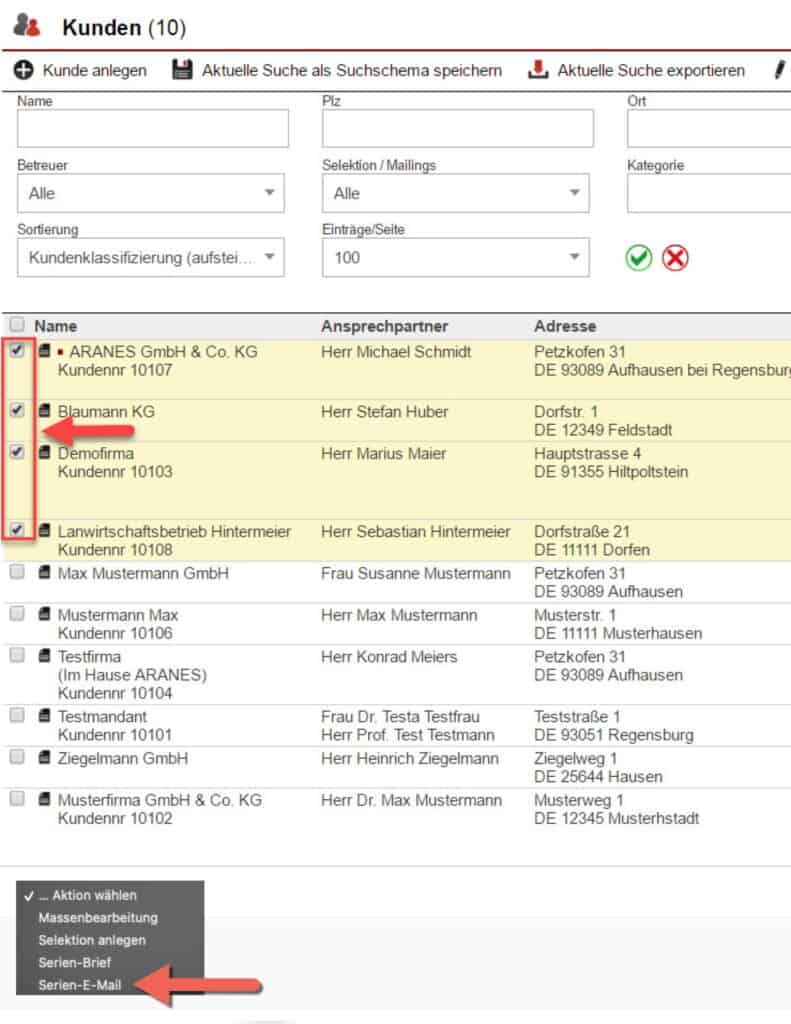Expand the Einträge/Seite dropdown

456,257
